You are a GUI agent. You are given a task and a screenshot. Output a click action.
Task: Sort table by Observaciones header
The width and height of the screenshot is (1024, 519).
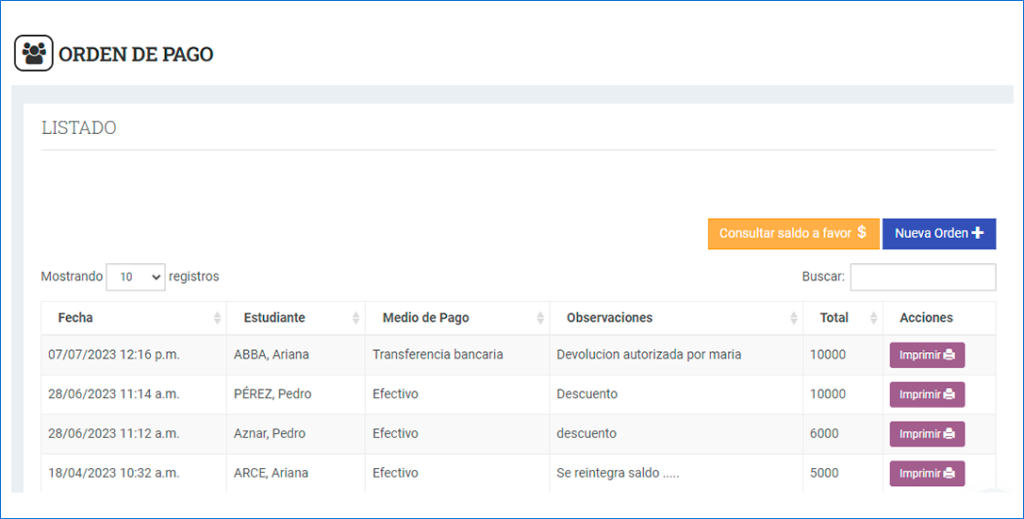[x=609, y=318]
